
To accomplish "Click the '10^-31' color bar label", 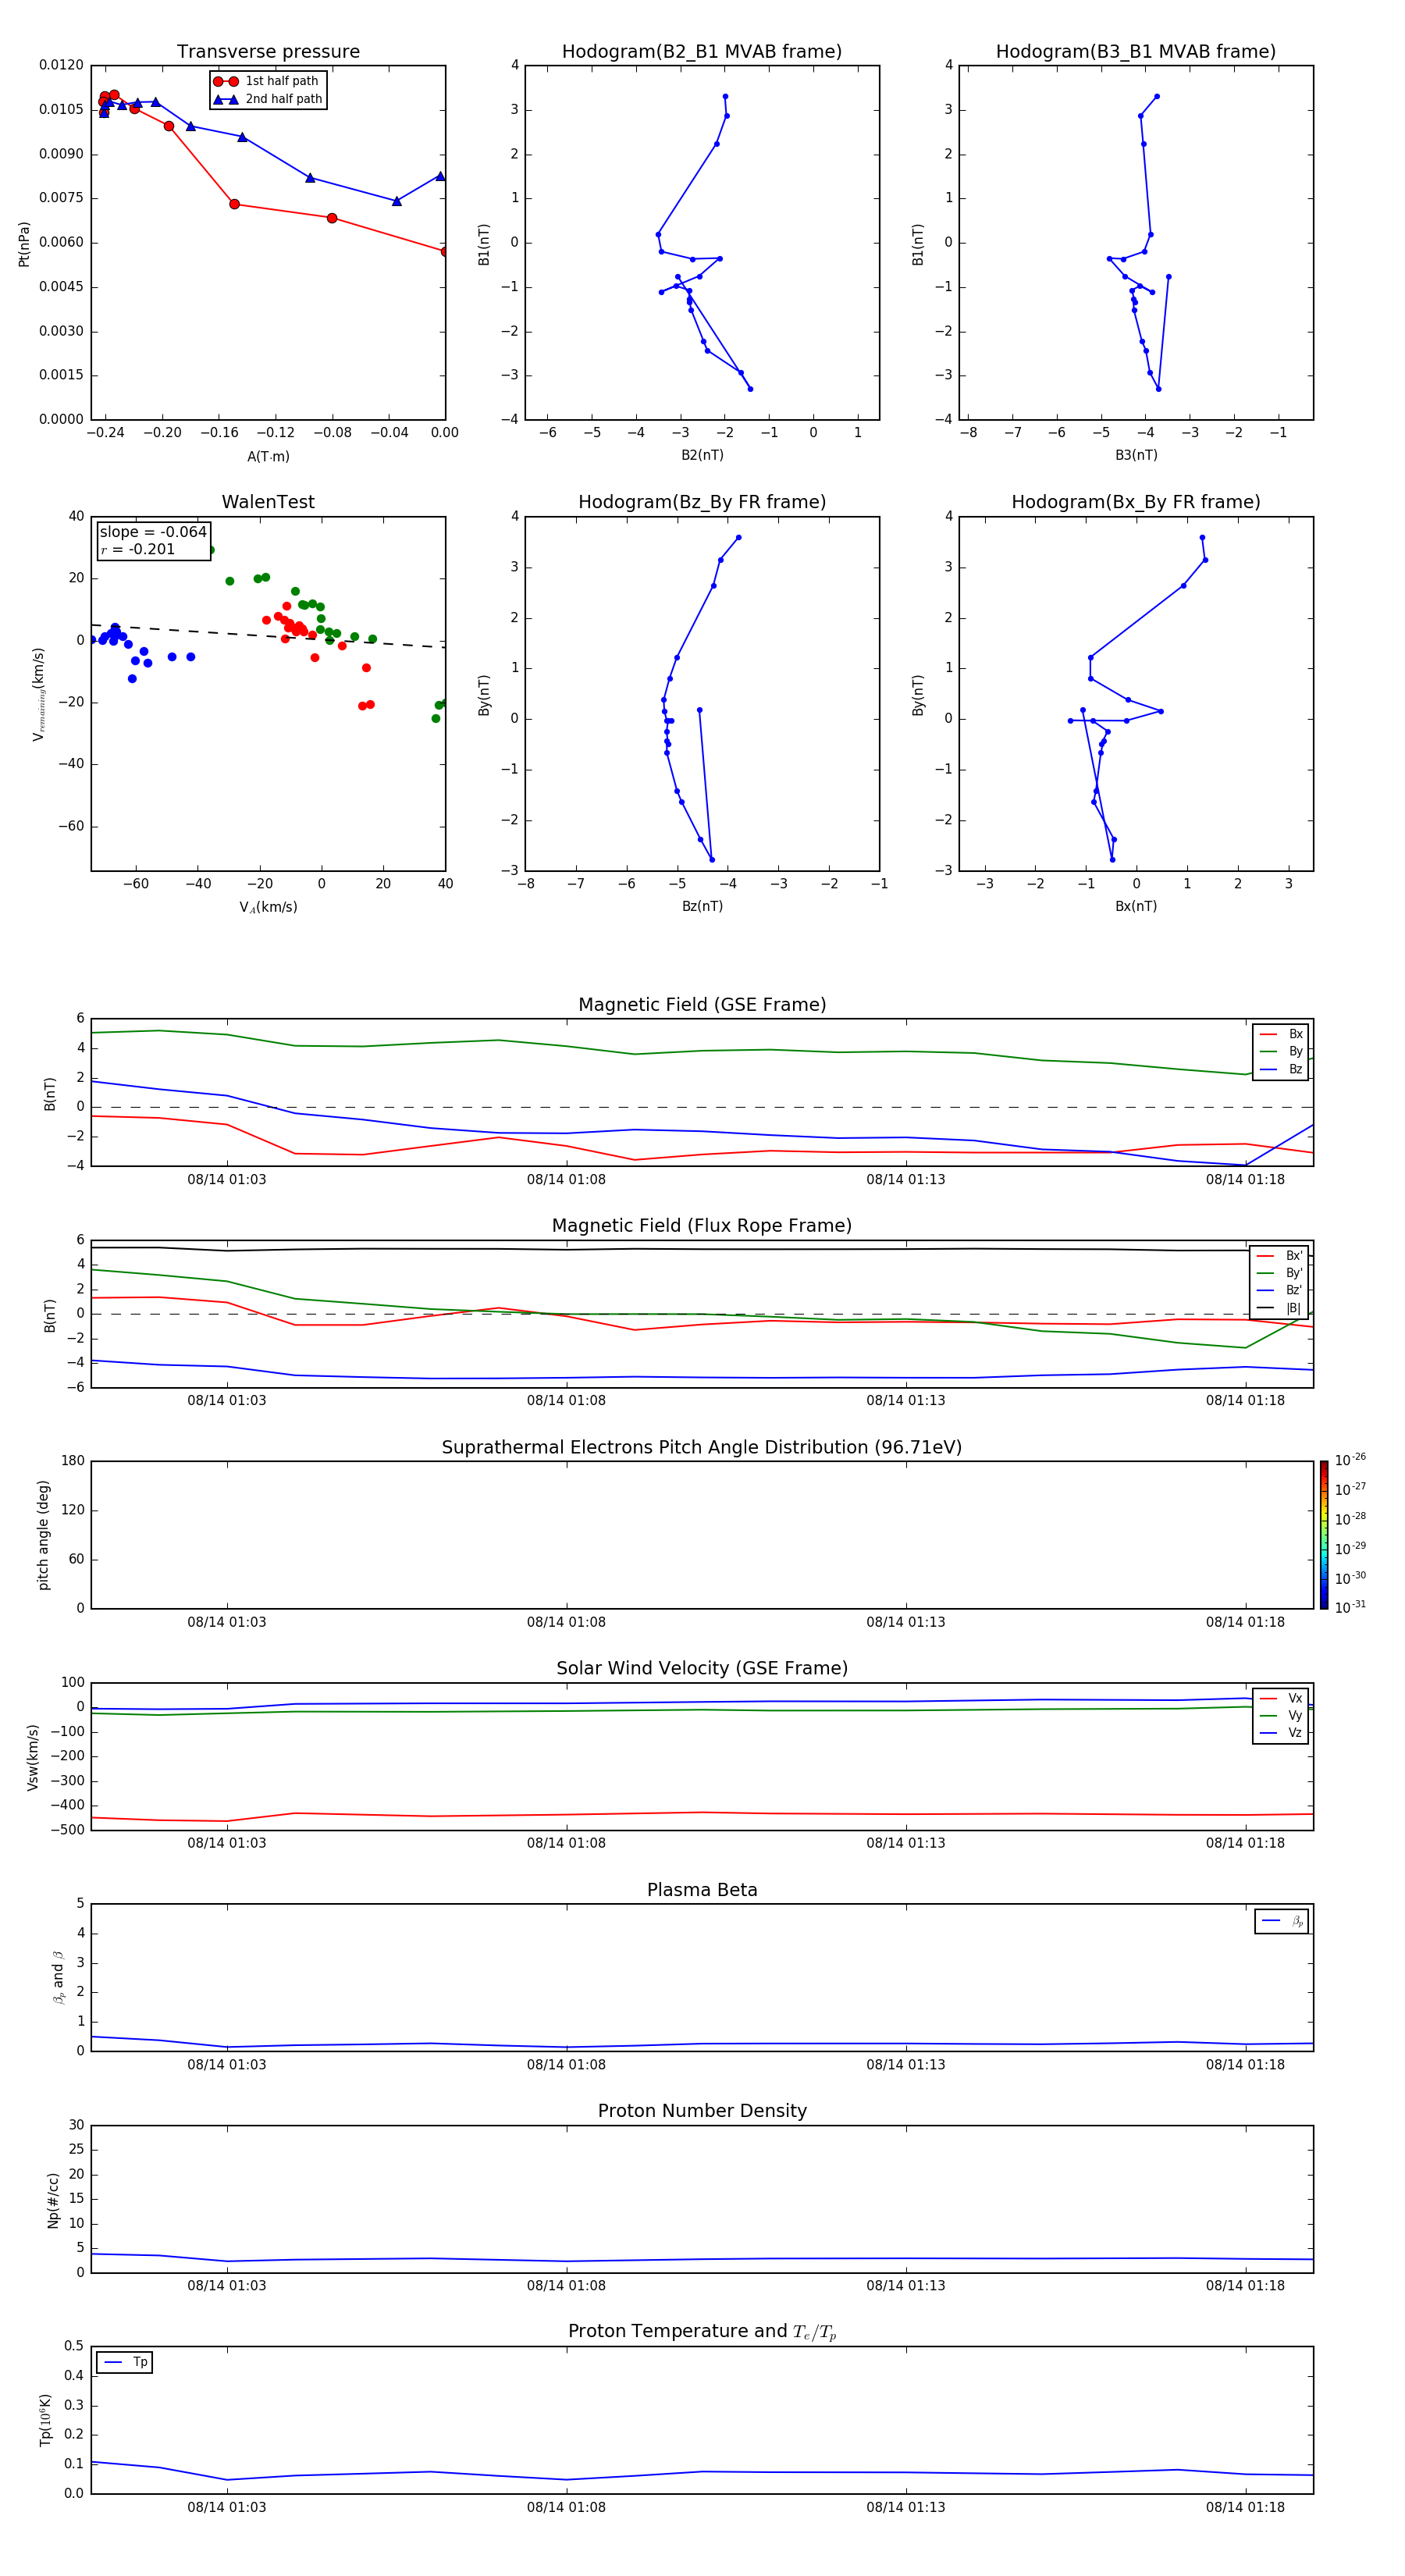I will pyautogui.click(x=1350, y=1607).
